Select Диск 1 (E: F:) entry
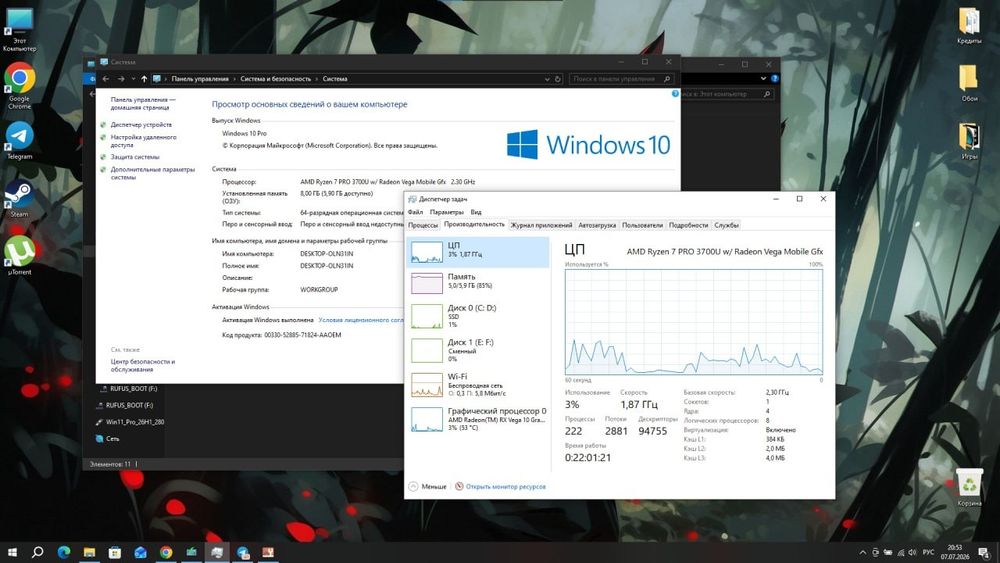The height and width of the screenshot is (563, 1000). pos(478,350)
